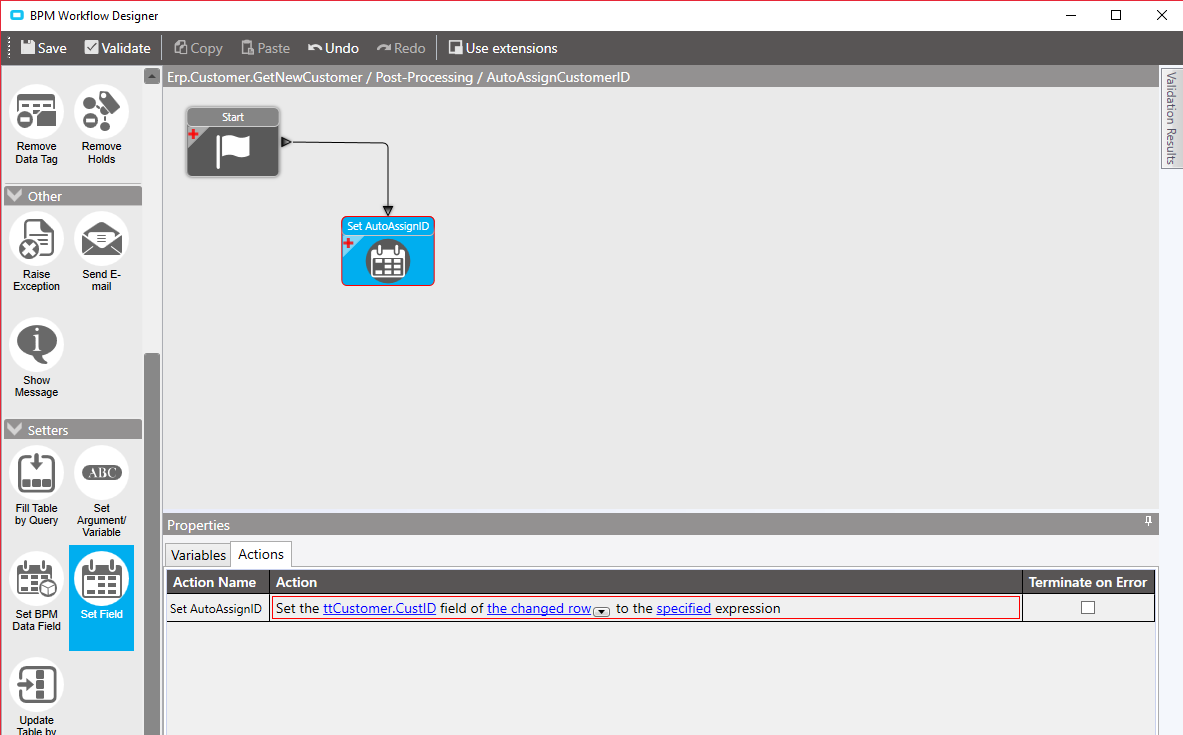Click the BPM Workflow Designer title icon
Screen dimensions: 1183x735
17,15
